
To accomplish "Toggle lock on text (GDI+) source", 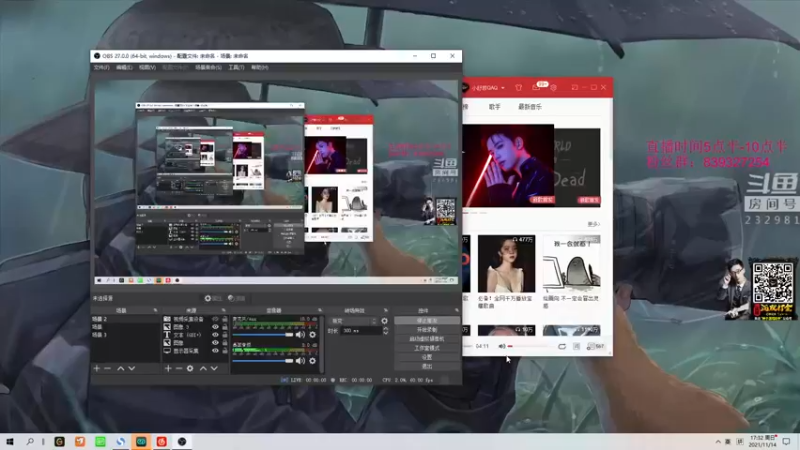I will coord(224,335).
